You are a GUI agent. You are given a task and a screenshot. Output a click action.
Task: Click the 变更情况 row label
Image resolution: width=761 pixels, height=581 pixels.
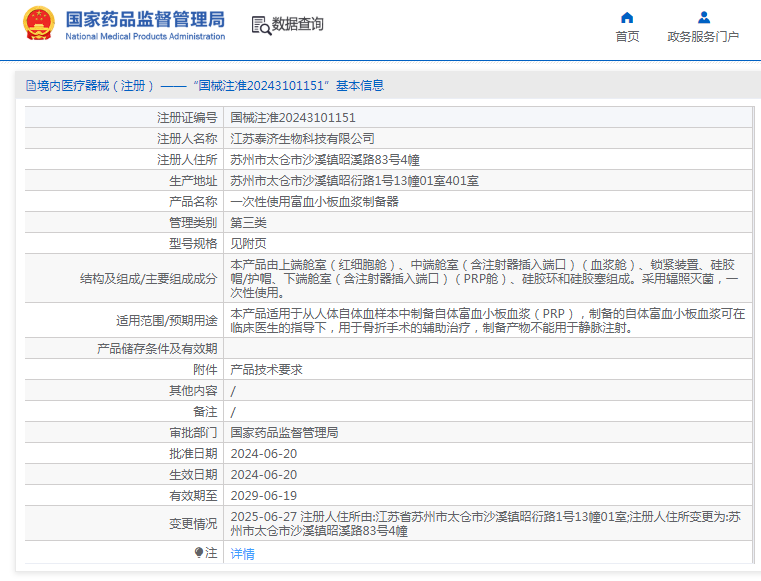193,524
